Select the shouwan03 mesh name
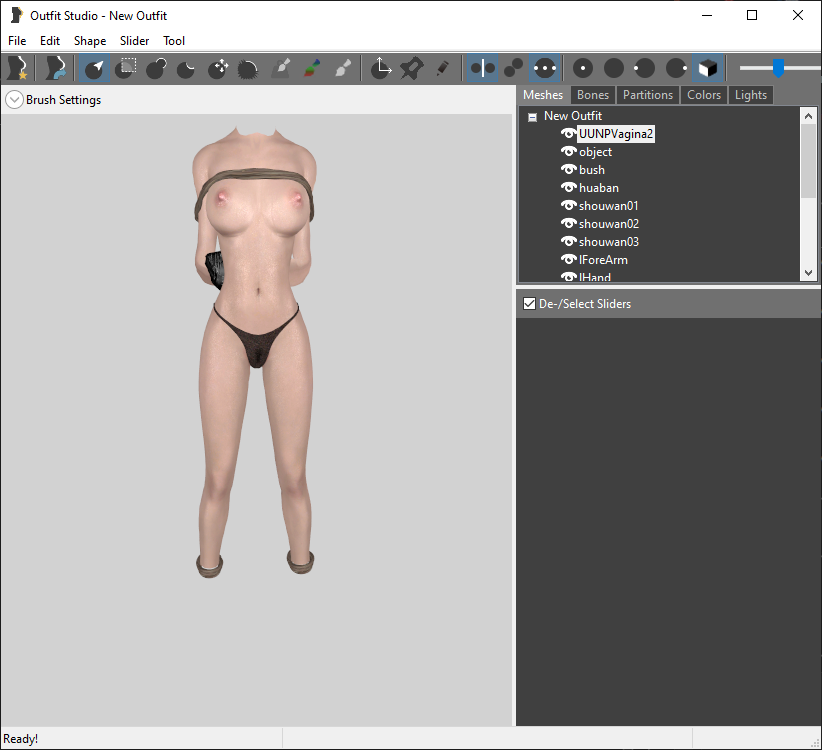 click(609, 242)
